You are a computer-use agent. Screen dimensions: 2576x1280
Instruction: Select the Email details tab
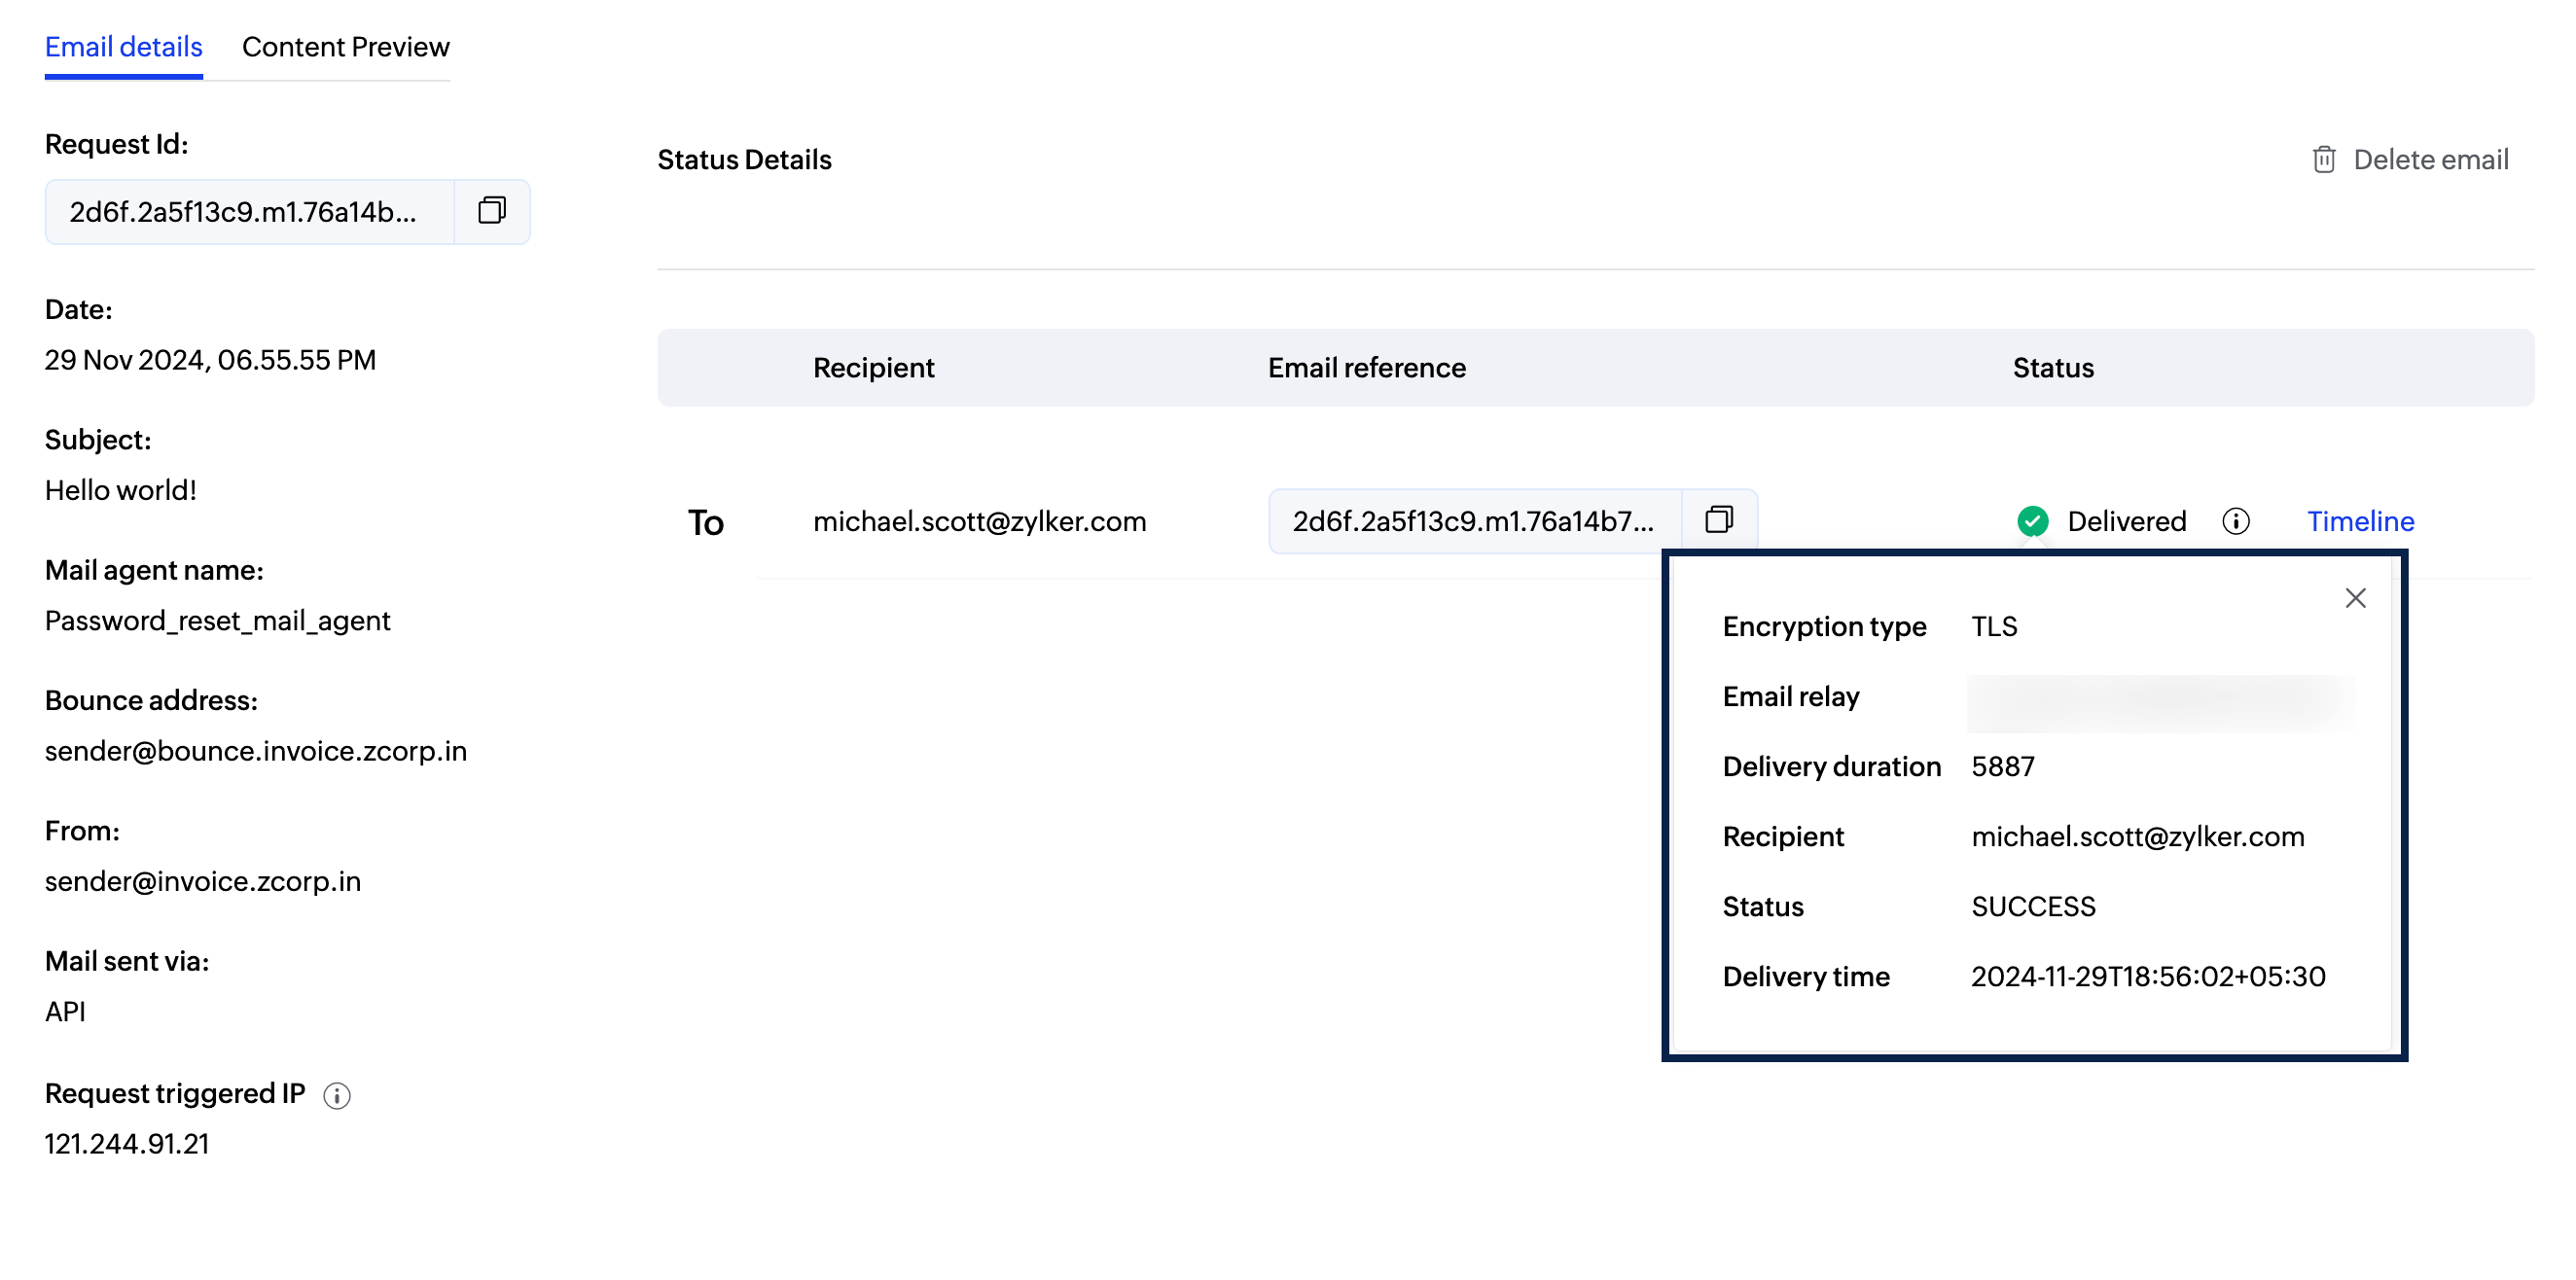tap(123, 47)
